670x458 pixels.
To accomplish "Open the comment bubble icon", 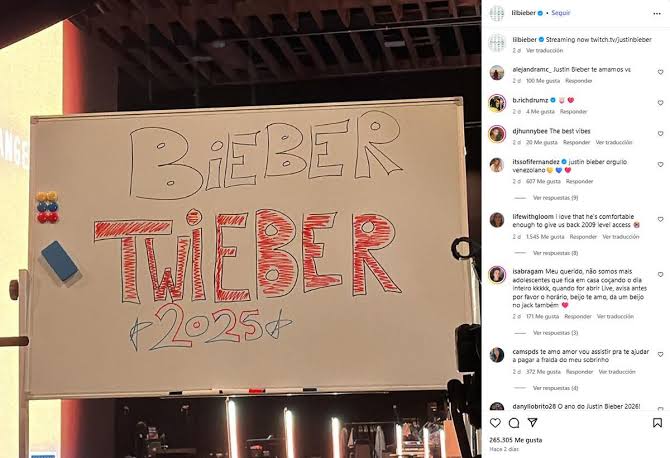I will coord(514,423).
